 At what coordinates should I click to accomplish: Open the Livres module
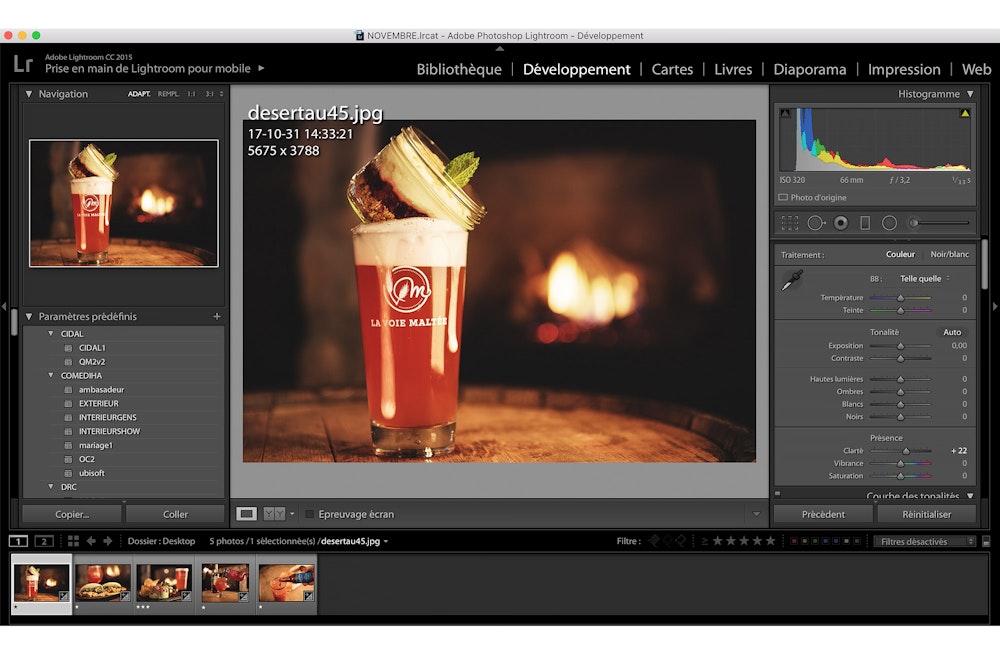coord(733,69)
